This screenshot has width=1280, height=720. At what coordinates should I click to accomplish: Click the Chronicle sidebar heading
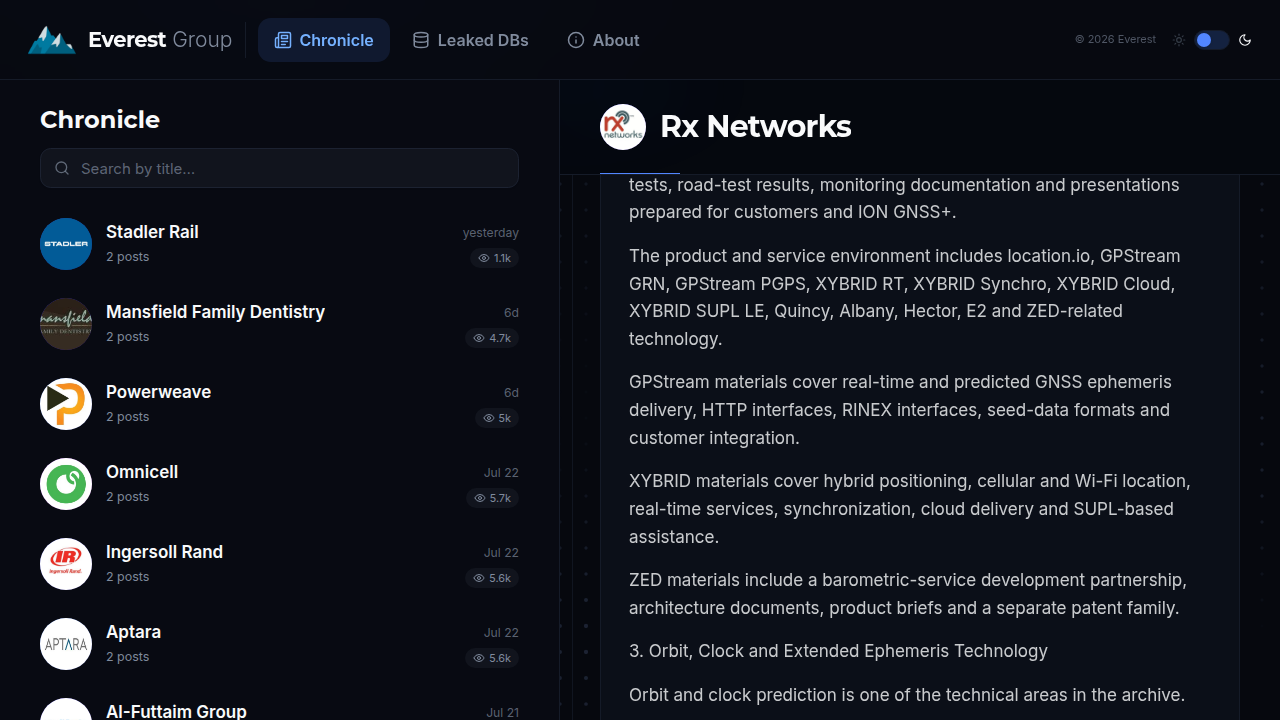pos(100,120)
